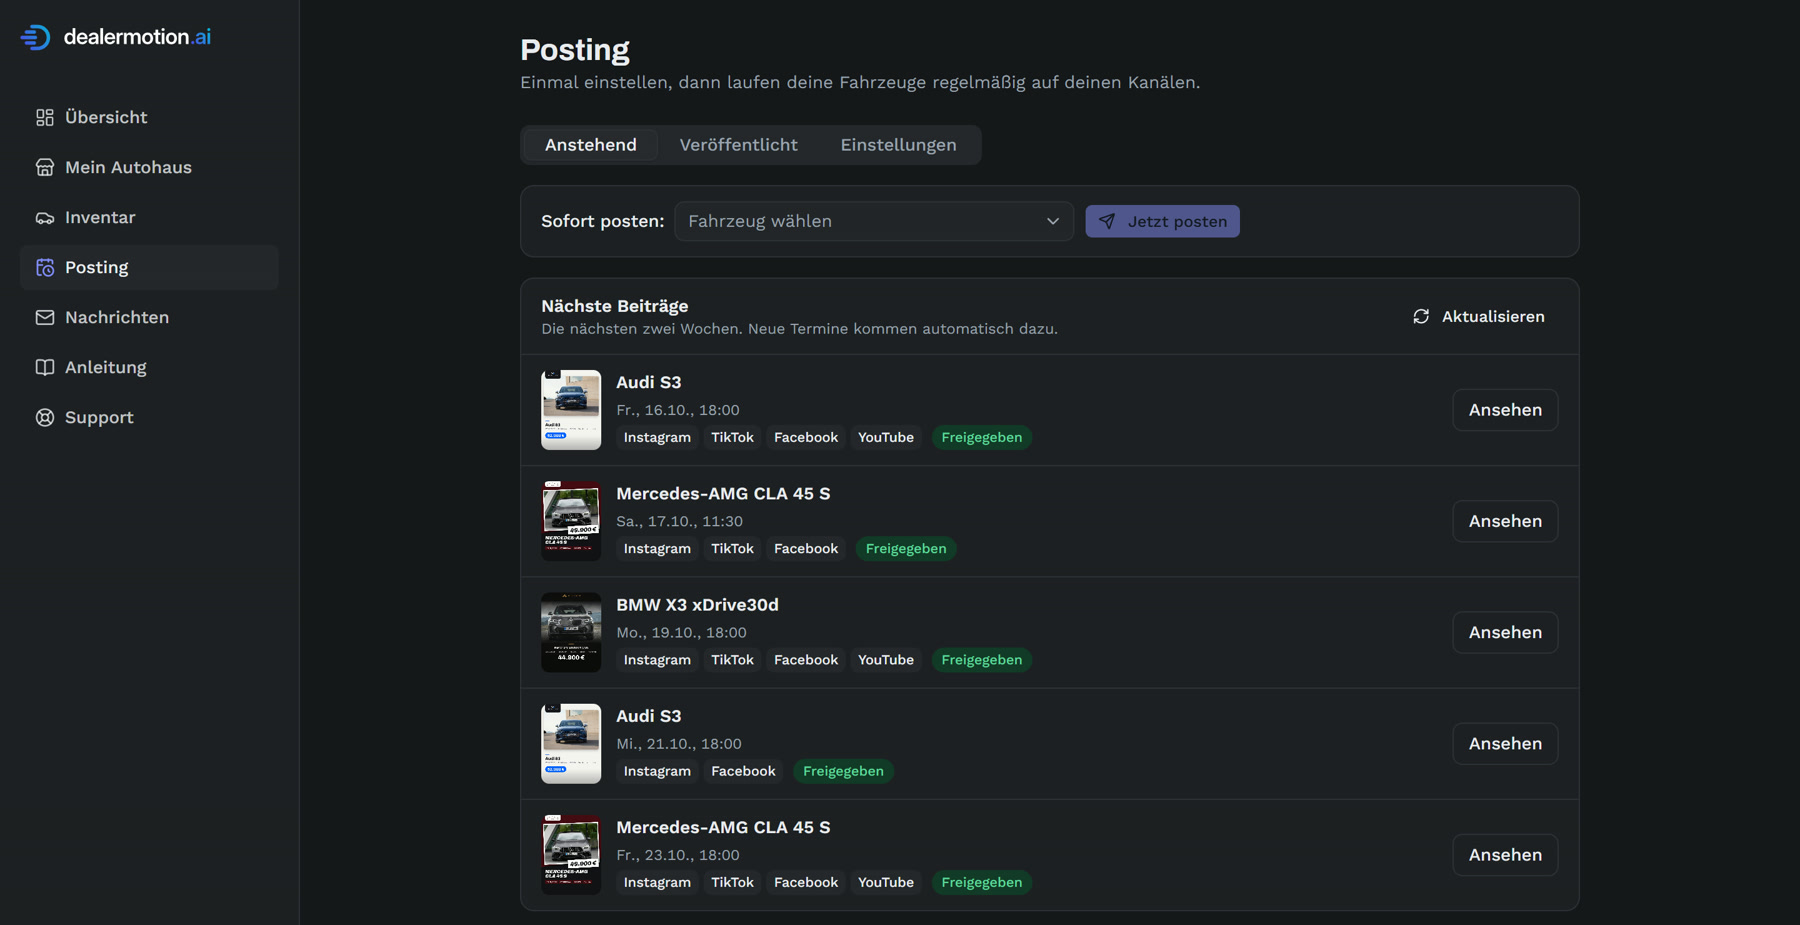
Task: Open the Einstellungen tab
Action: point(898,145)
